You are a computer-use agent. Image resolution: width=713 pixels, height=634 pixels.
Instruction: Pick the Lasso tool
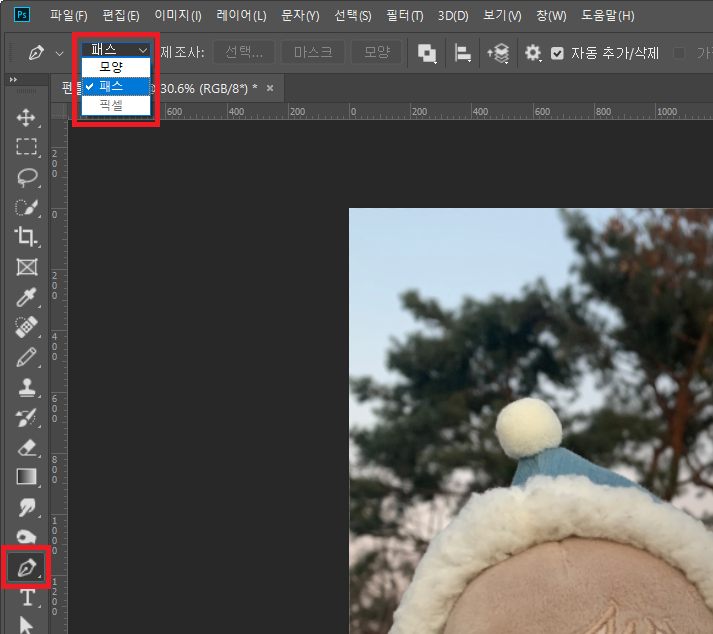point(26,177)
